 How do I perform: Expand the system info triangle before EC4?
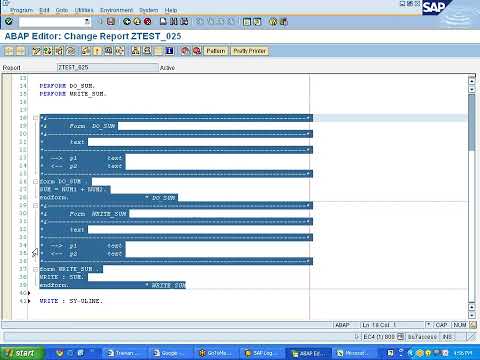pos(357,337)
